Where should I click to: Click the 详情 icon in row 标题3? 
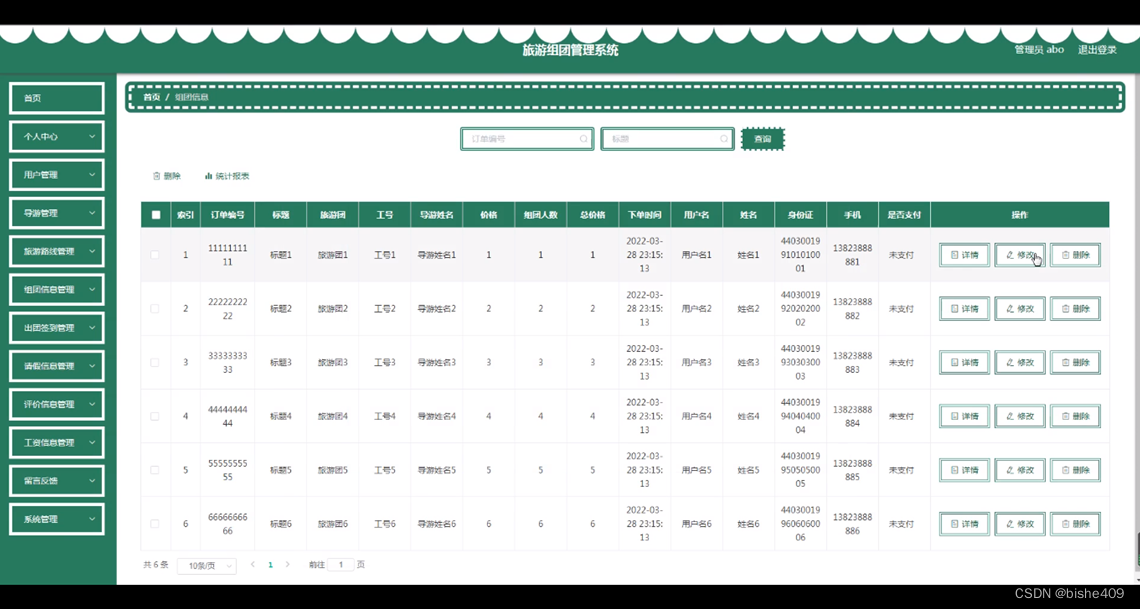955,363
